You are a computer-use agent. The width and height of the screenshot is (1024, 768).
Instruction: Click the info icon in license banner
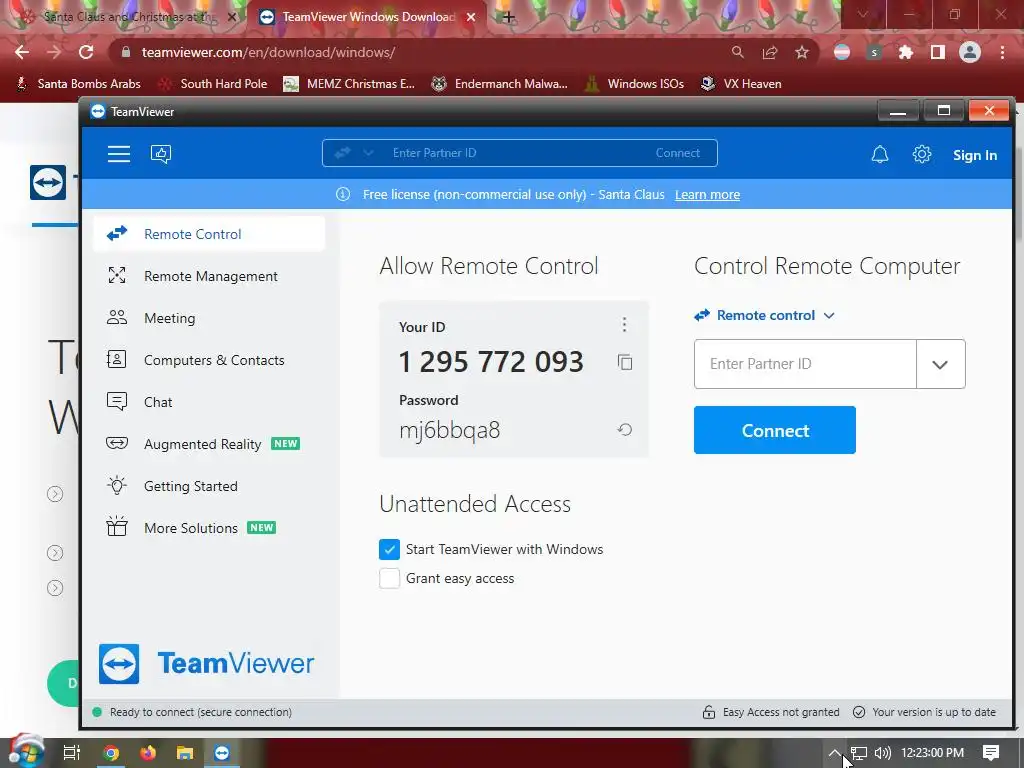[343, 195]
